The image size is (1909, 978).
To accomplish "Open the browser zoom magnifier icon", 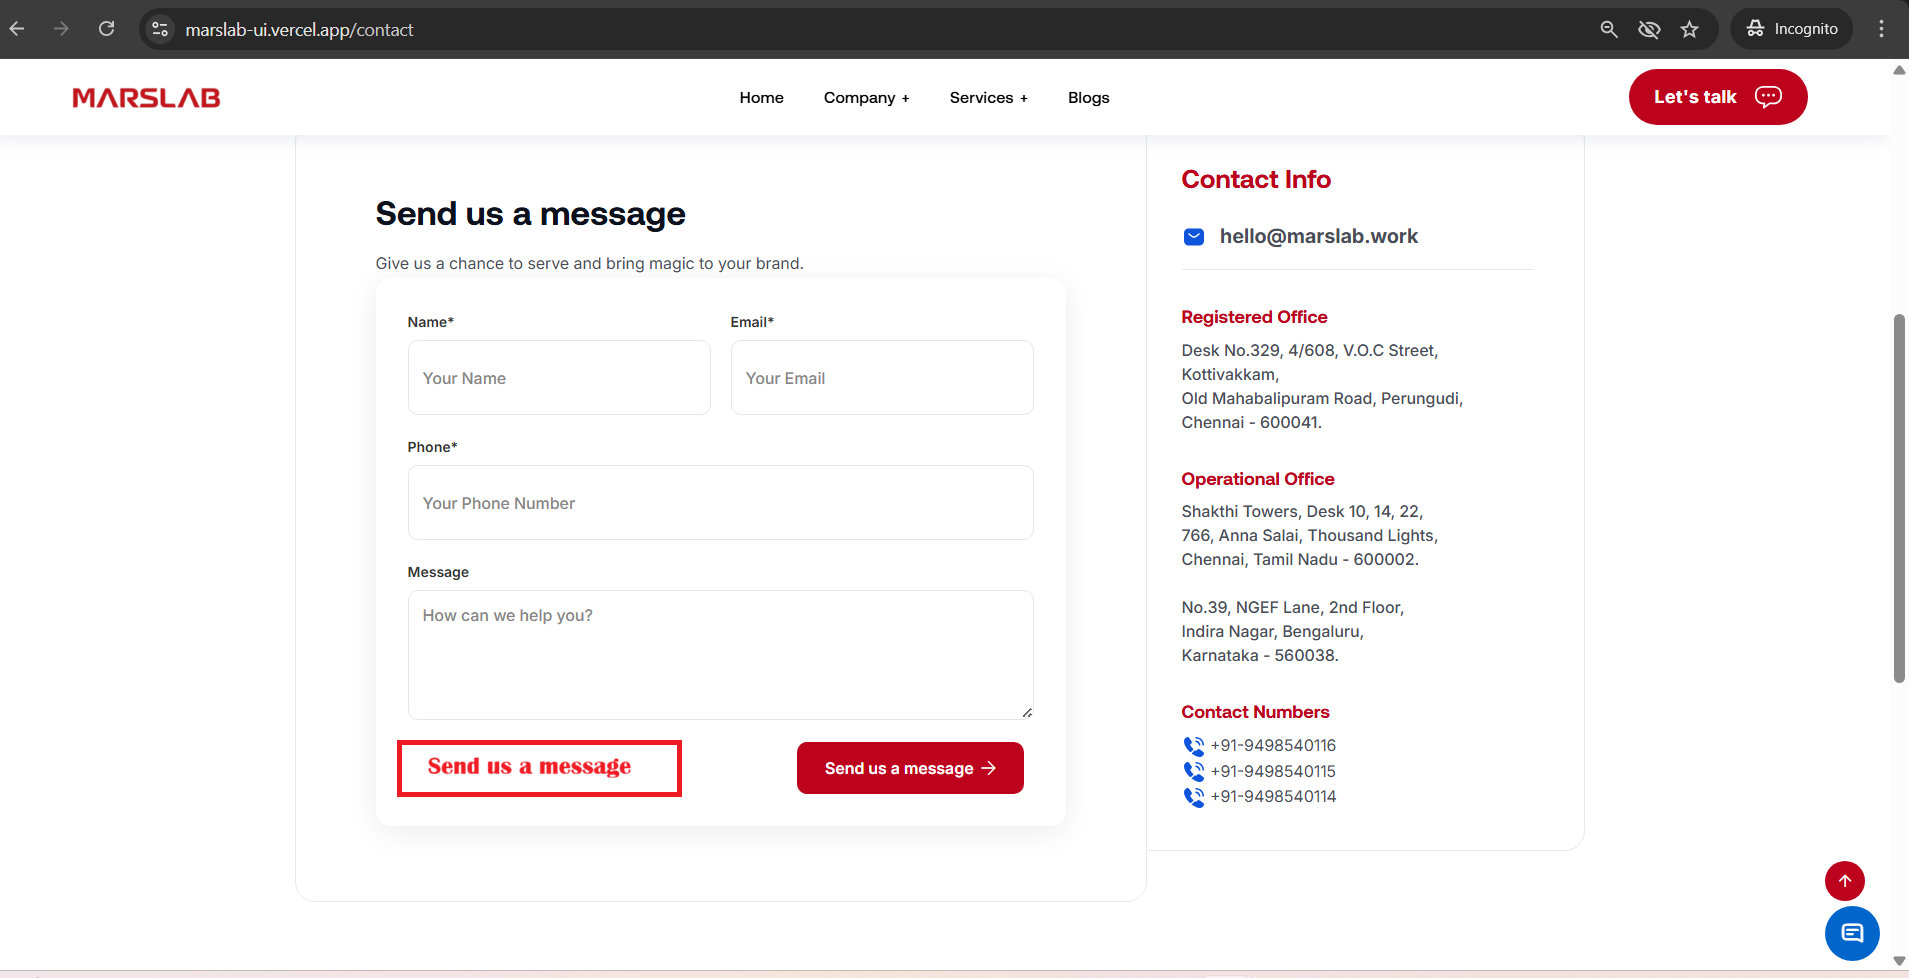I will pyautogui.click(x=1608, y=29).
